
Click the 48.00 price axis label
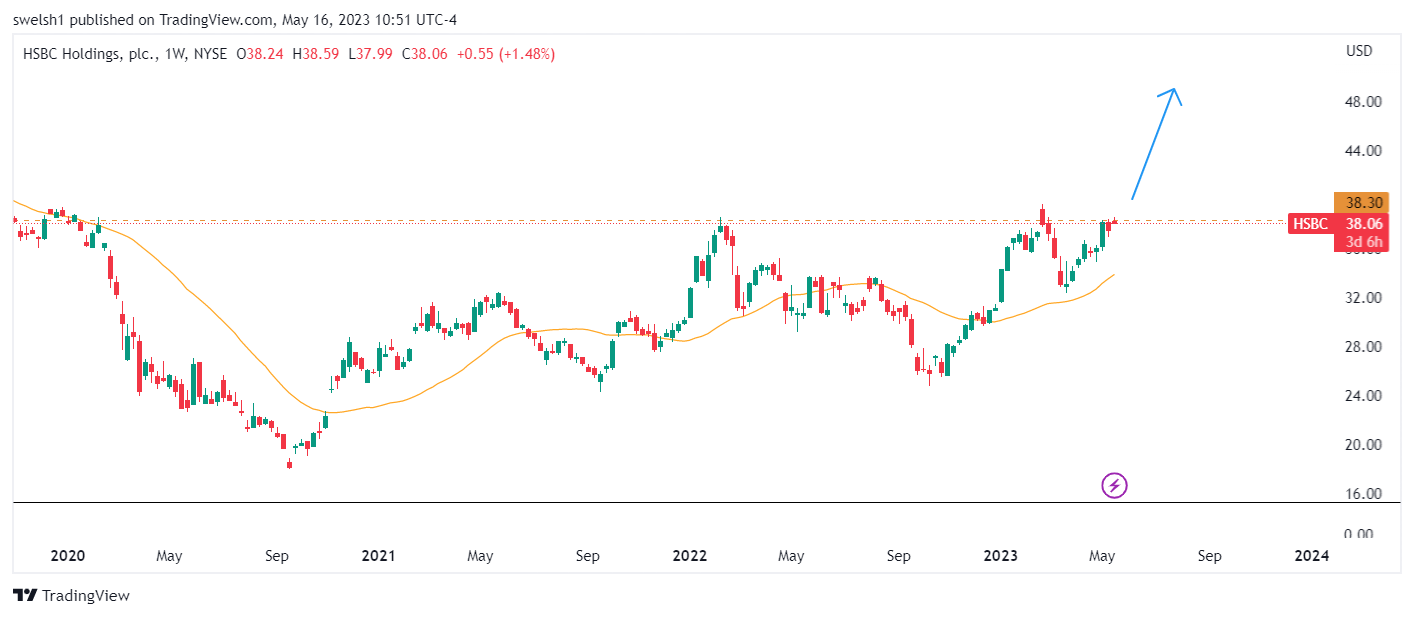coord(1364,102)
